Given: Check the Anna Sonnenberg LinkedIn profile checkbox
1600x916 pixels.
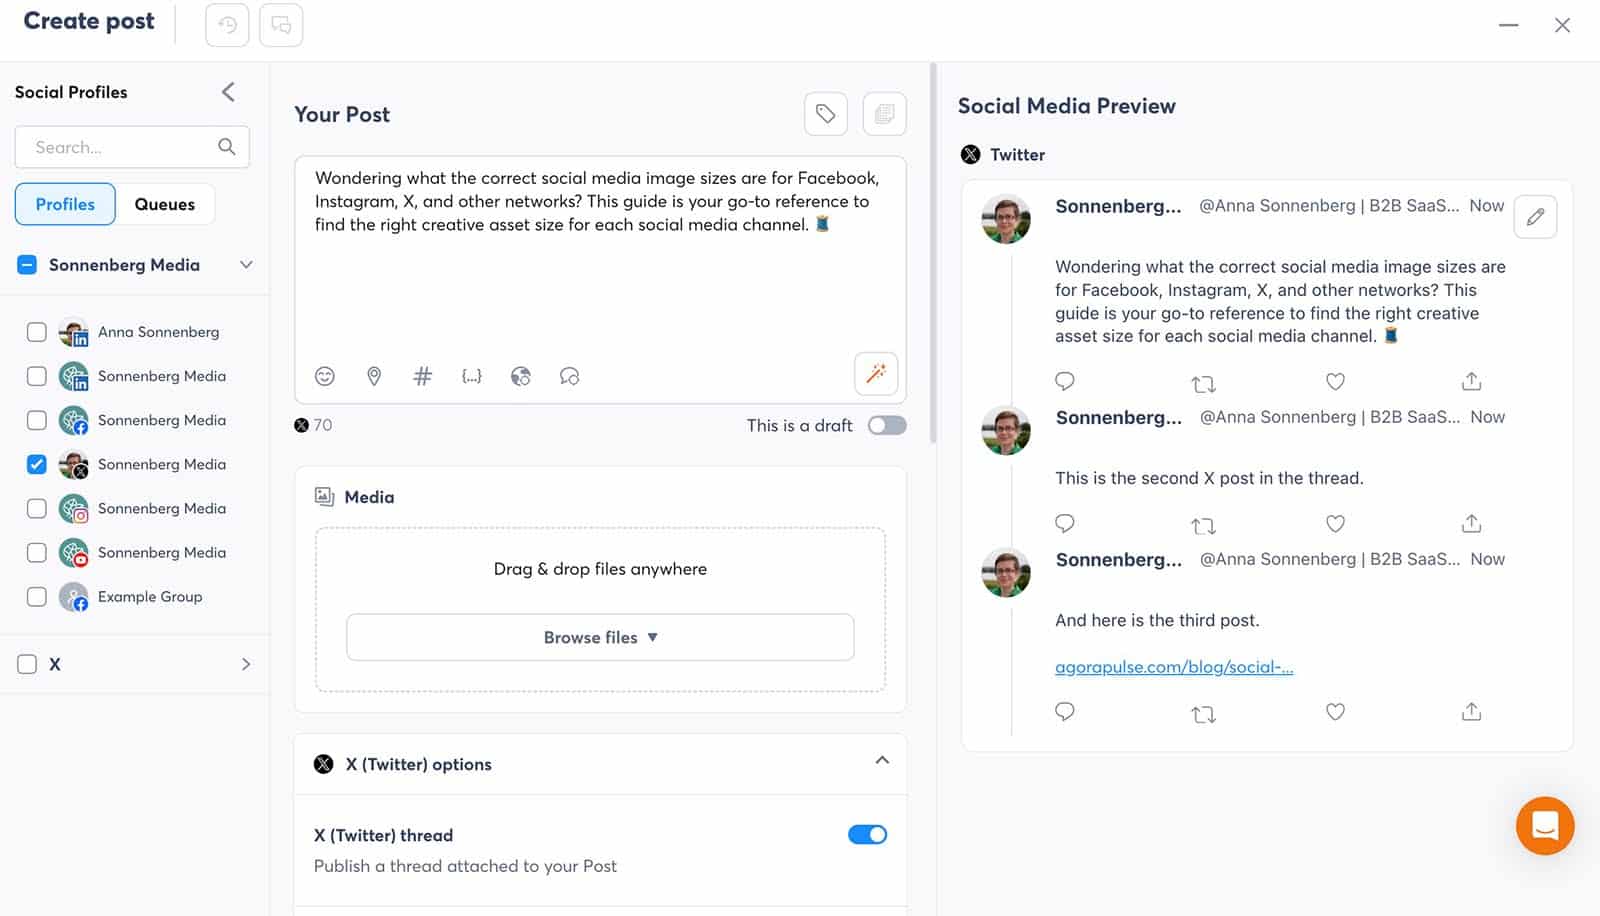Looking at the screenshot, I should pyautogui.click(x=36, y=331).
